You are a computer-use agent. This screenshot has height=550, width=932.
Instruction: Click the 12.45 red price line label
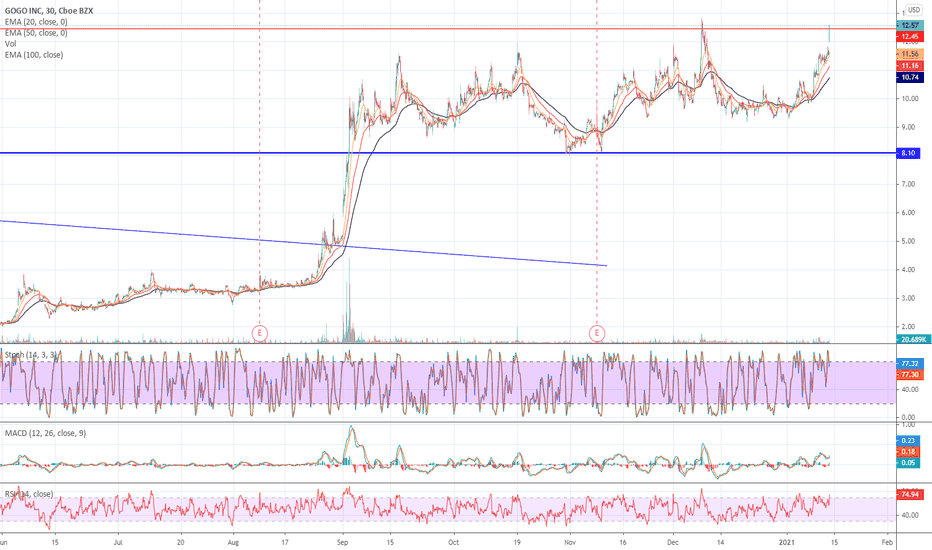click(909, 36)
